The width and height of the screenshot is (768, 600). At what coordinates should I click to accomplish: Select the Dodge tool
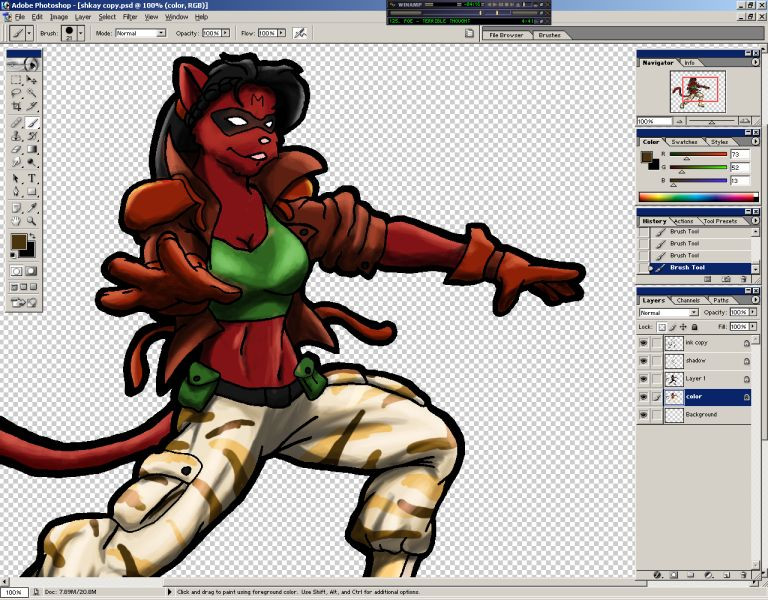(x=31, y=162)
